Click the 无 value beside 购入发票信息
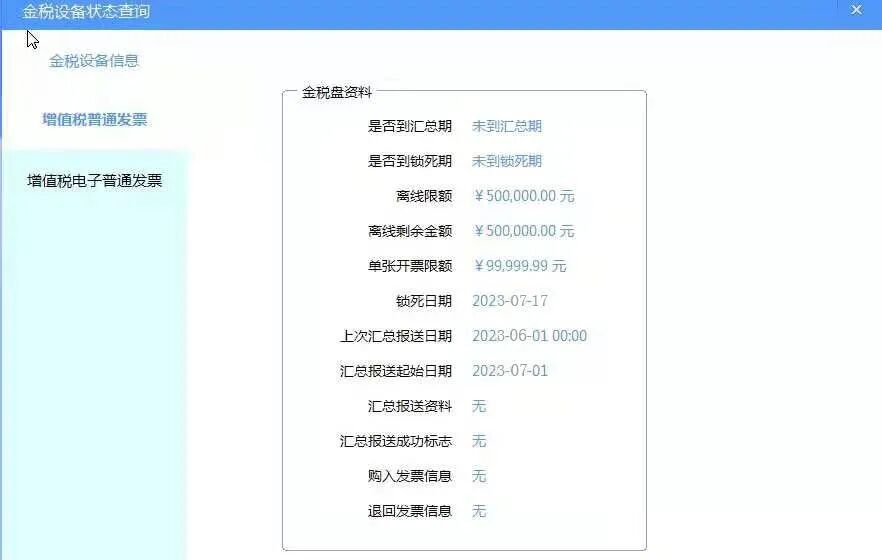This screenshot has width=882, height=560. (x=479, y=476)
